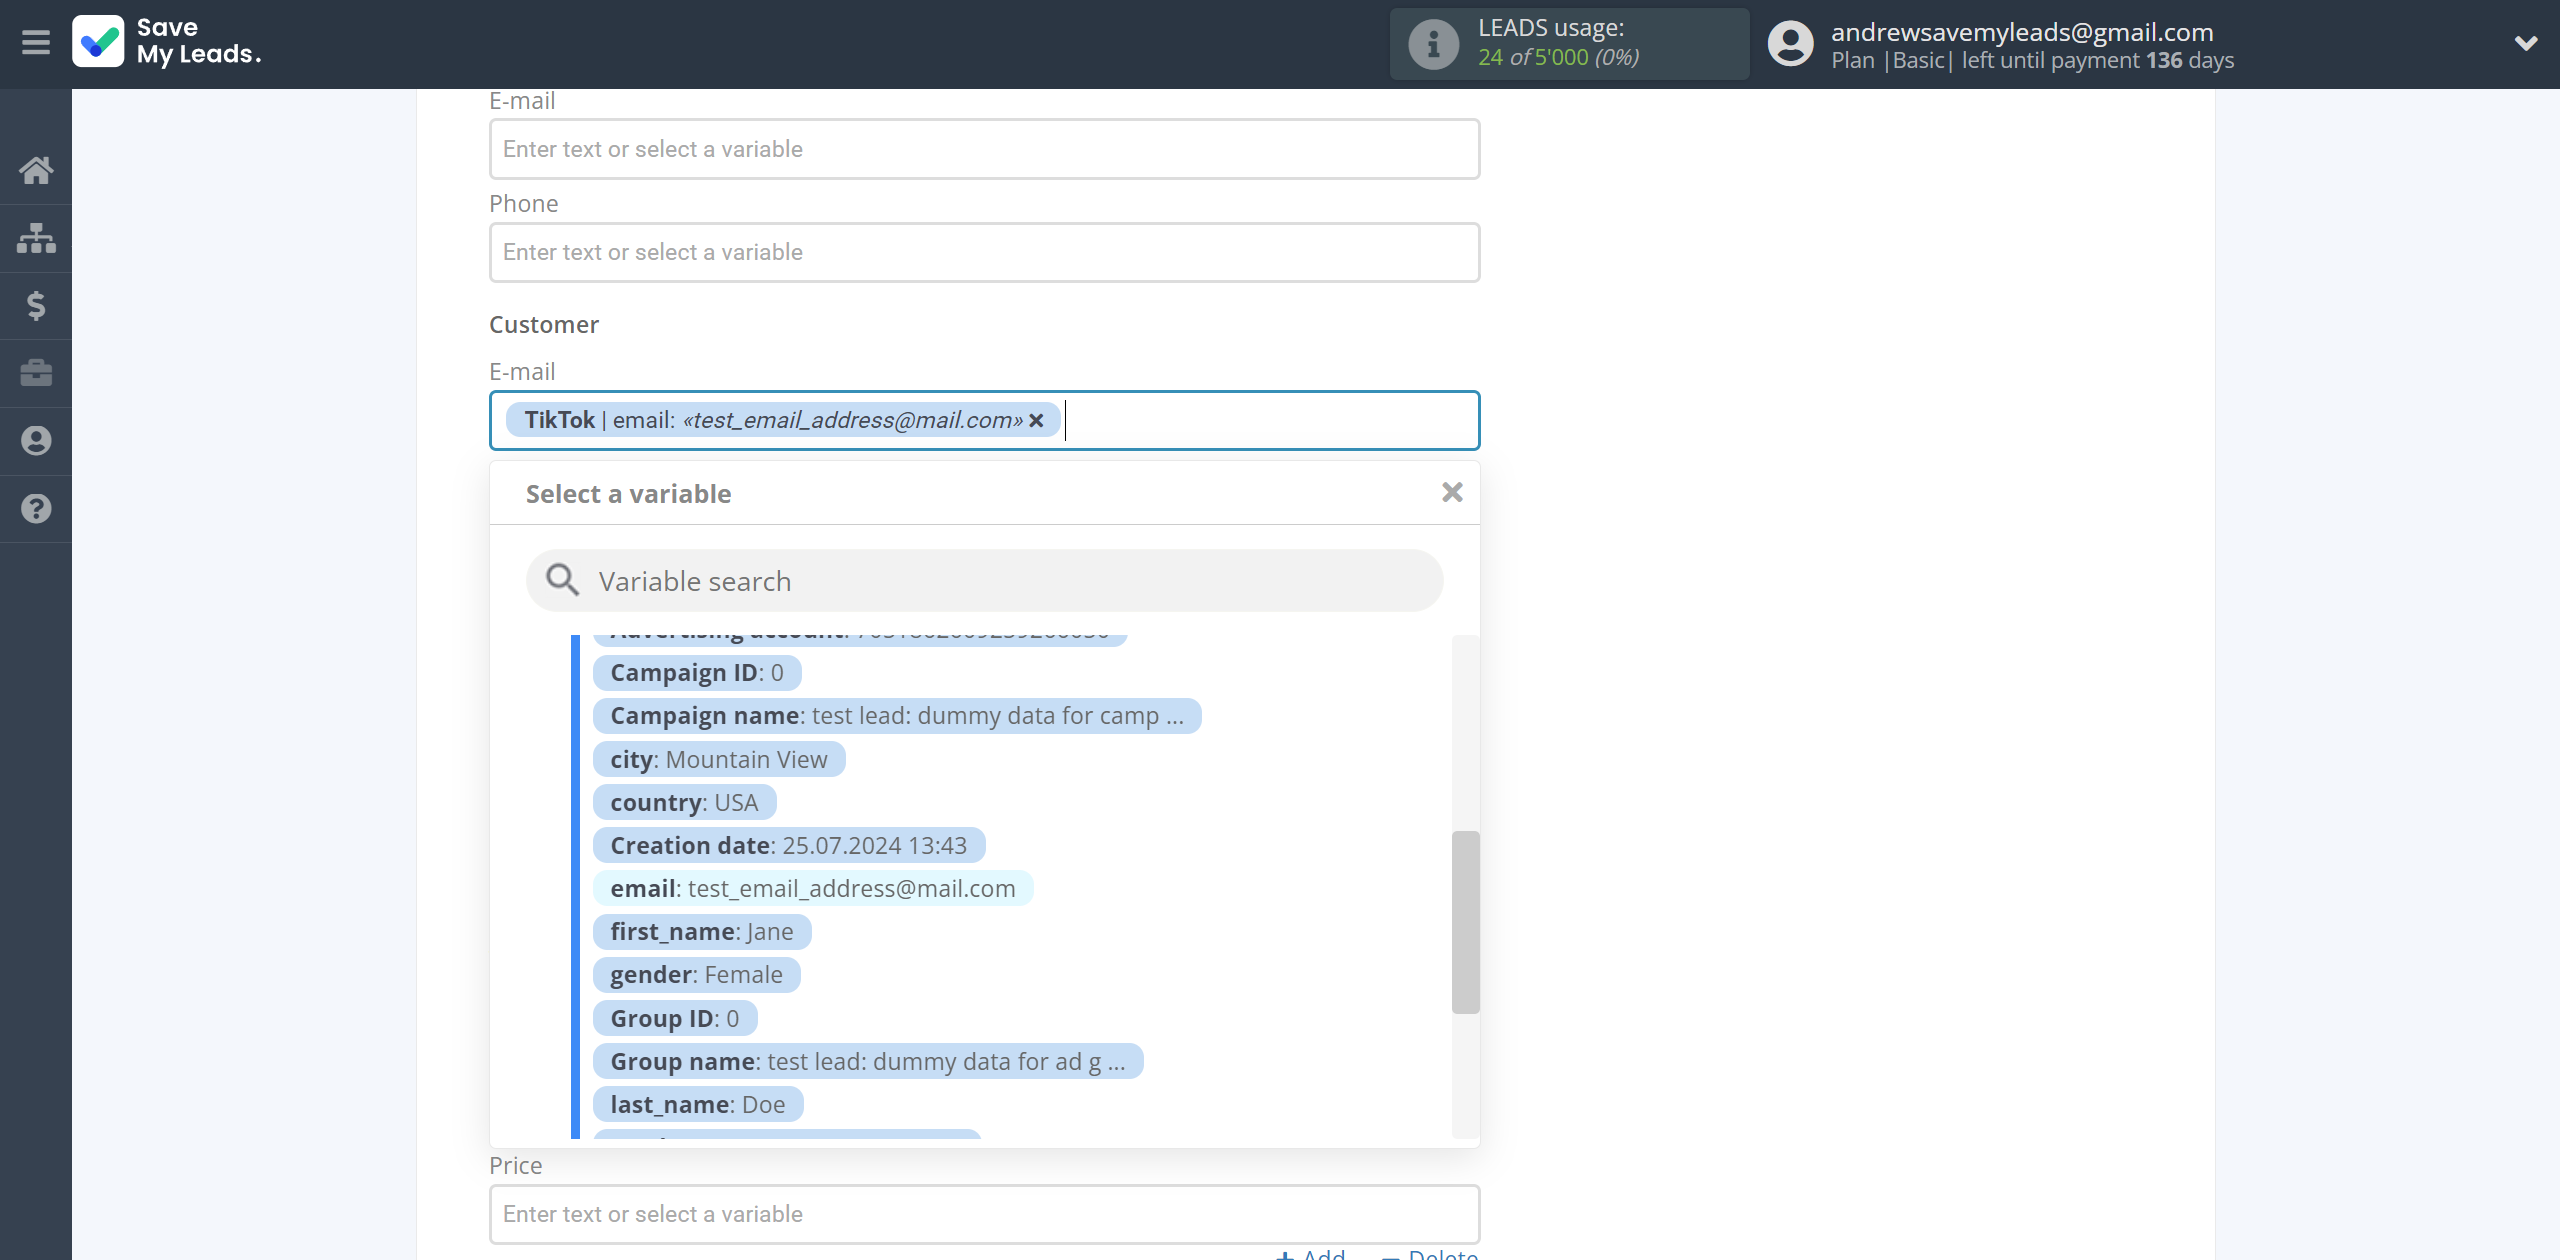This screenshot has height=1260, width=2560.
Task: Select the city: Mountain View variable
Action: pyautogui.click(x=719, y=760)
